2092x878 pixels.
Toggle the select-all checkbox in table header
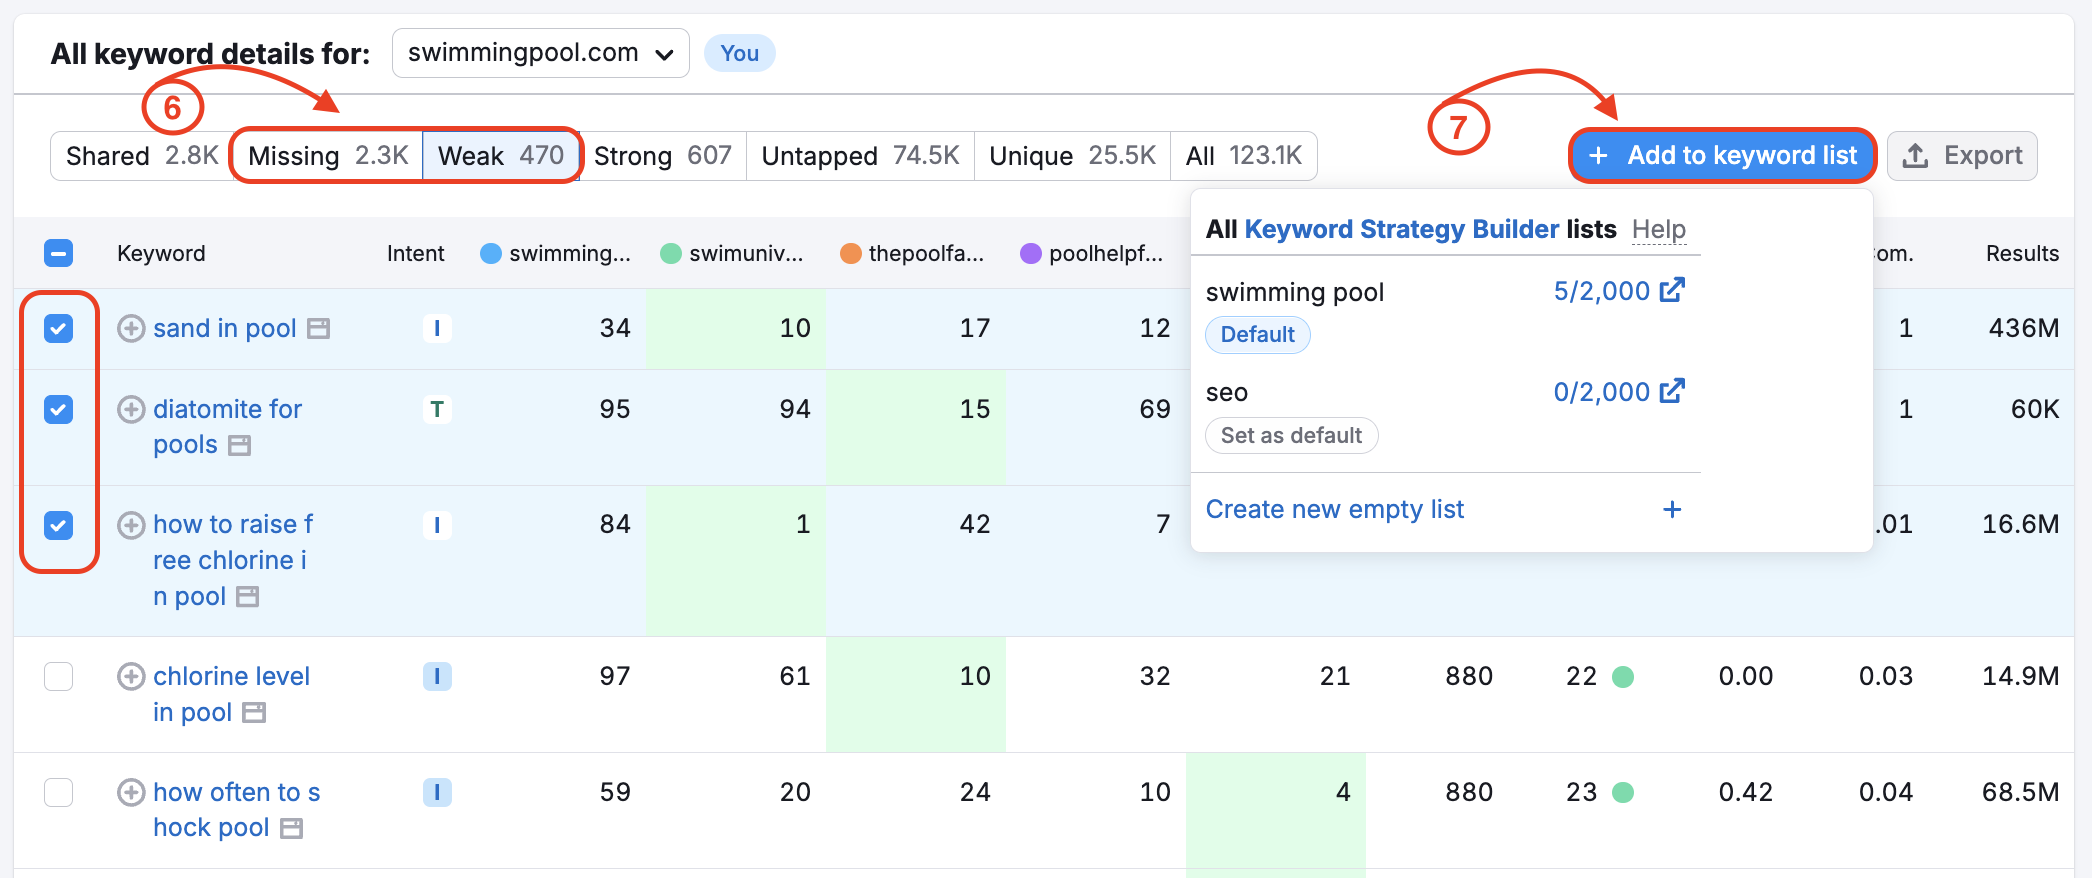(x=59, y=253)
